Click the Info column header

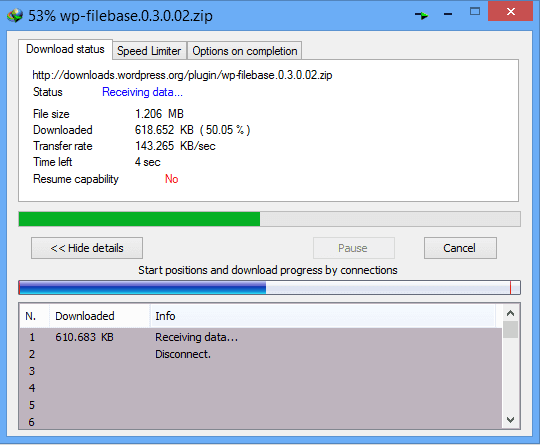[x=323, y=316]
